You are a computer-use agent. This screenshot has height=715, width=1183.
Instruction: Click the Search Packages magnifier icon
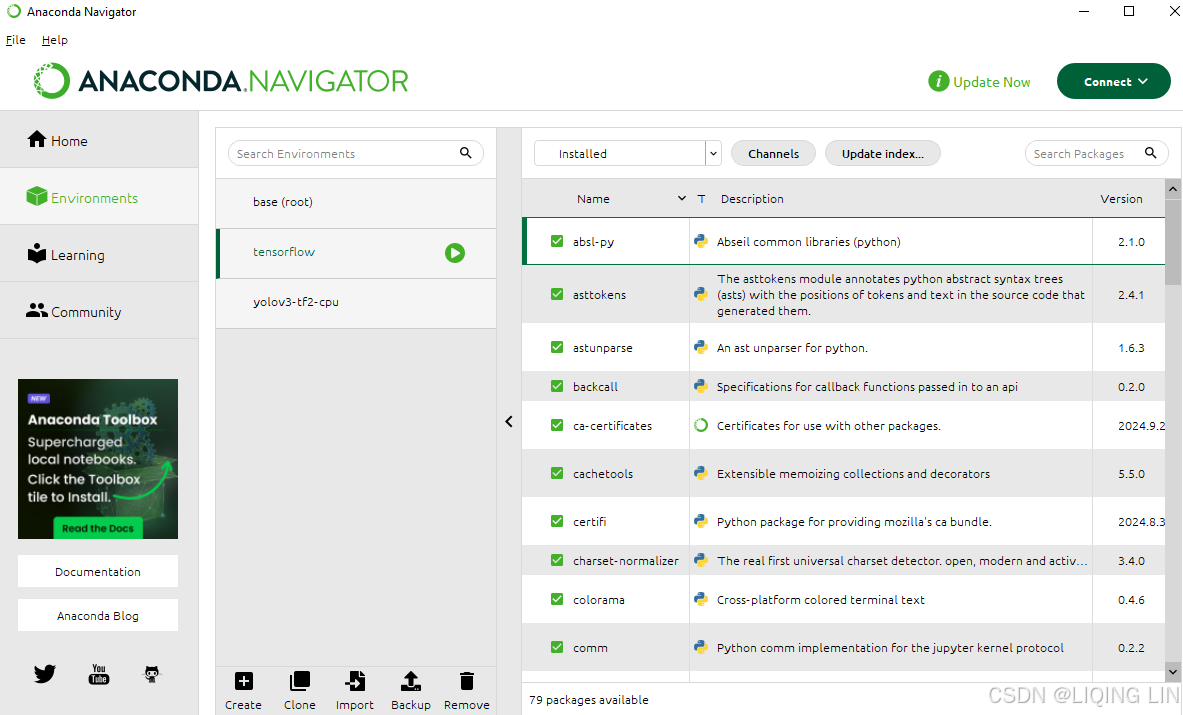coord(1151,153)
